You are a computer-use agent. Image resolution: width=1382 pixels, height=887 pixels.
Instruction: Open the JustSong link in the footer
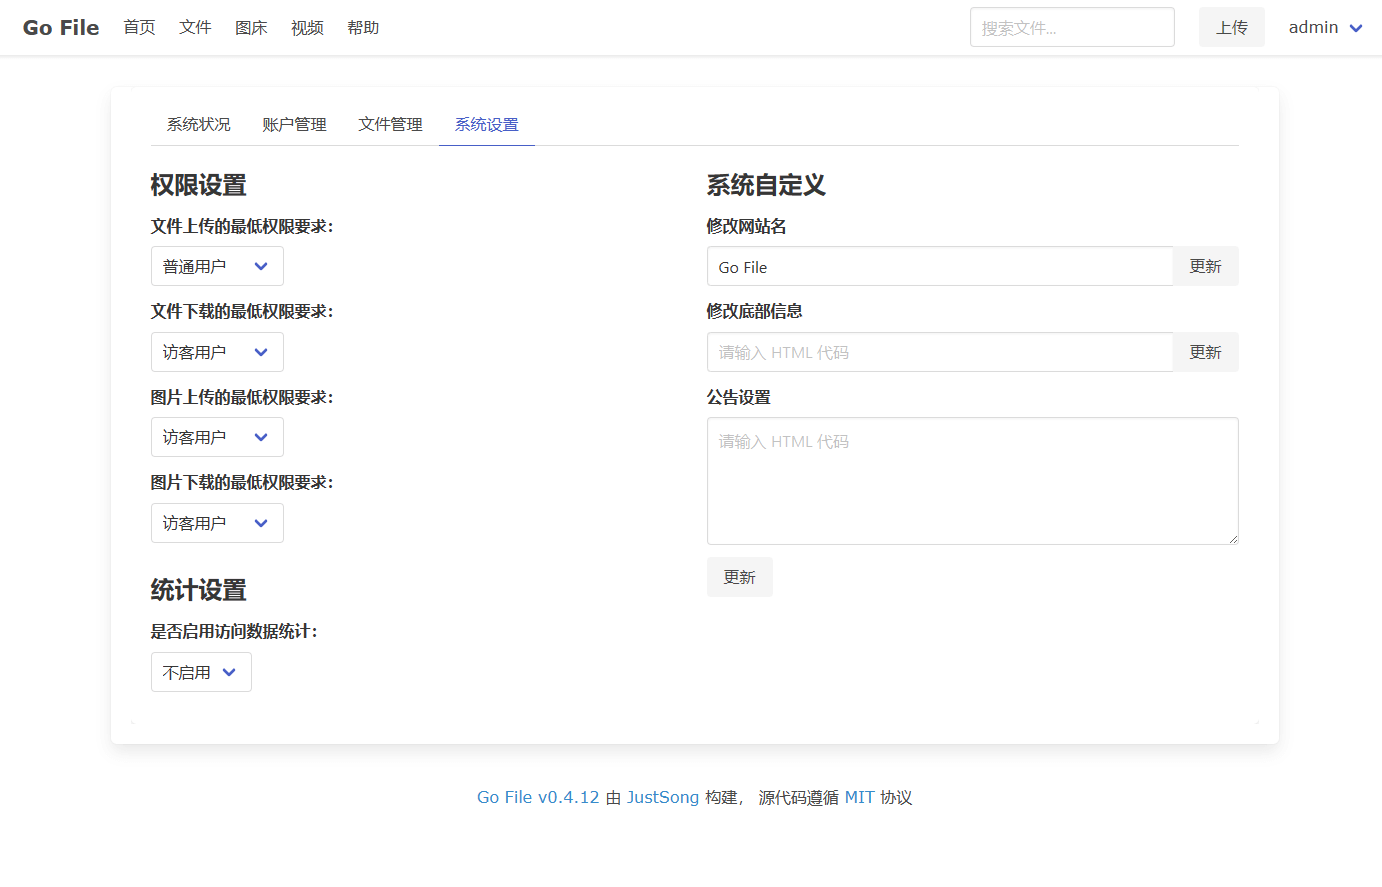pyautogui.click(x=663, y=797)
